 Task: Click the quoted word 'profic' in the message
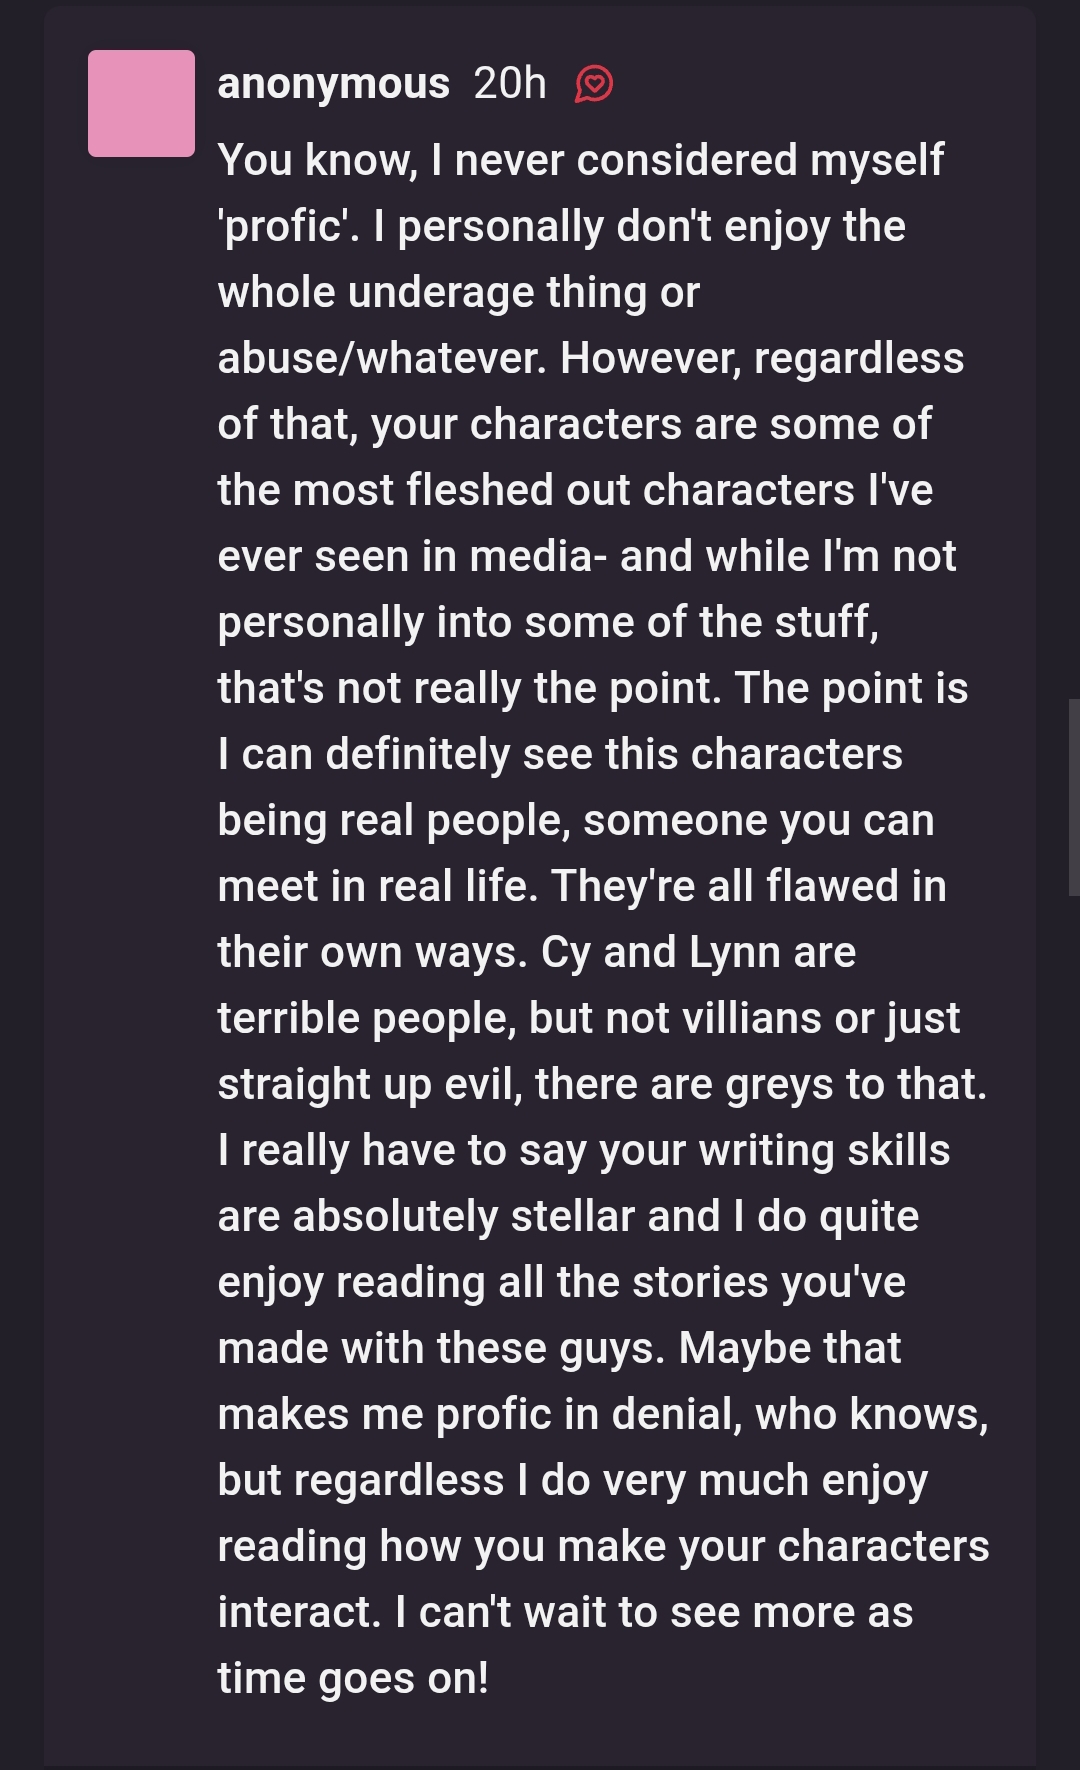pyautogui.click(x=287, y=226)
